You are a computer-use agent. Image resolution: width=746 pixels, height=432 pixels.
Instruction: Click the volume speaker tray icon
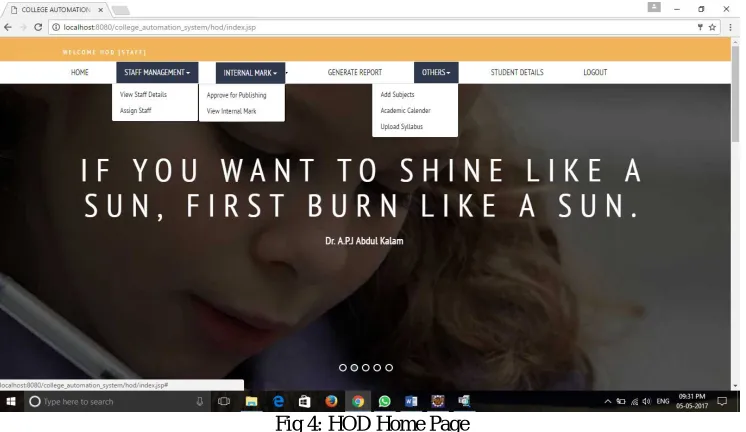pyautogui.click(x=646, y=402)
